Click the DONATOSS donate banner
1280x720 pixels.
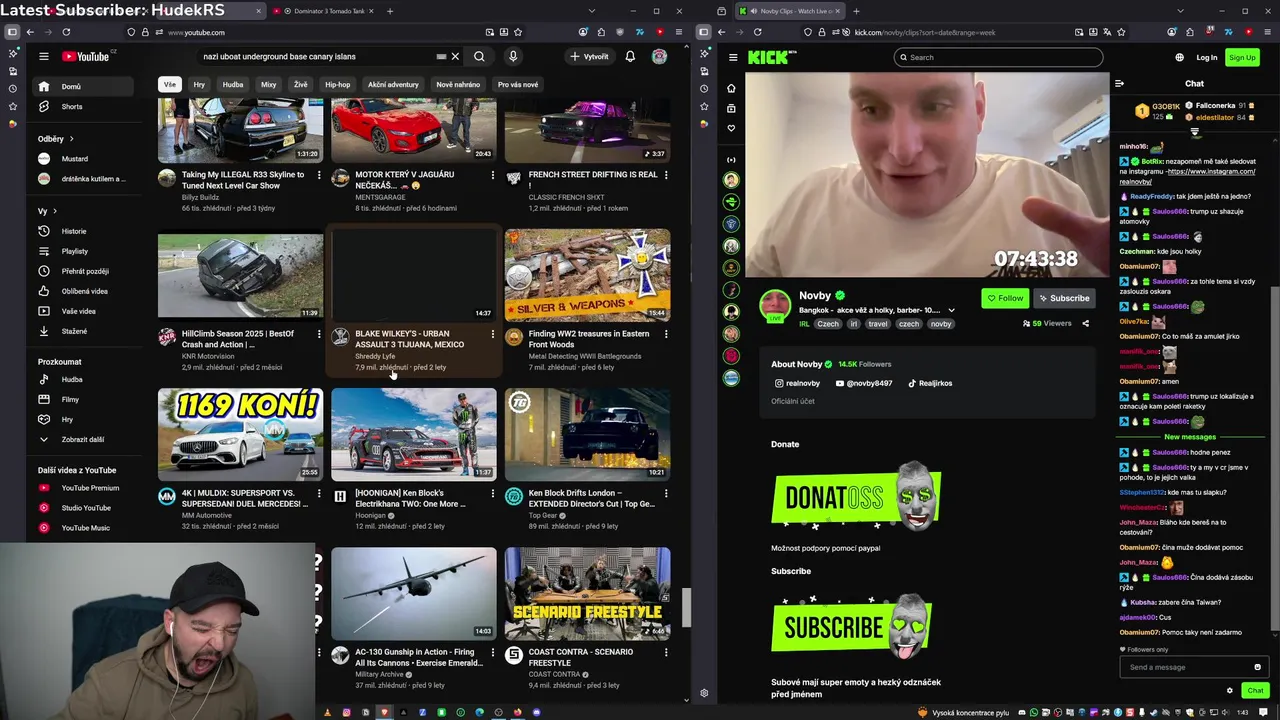[x=857, y=495]
